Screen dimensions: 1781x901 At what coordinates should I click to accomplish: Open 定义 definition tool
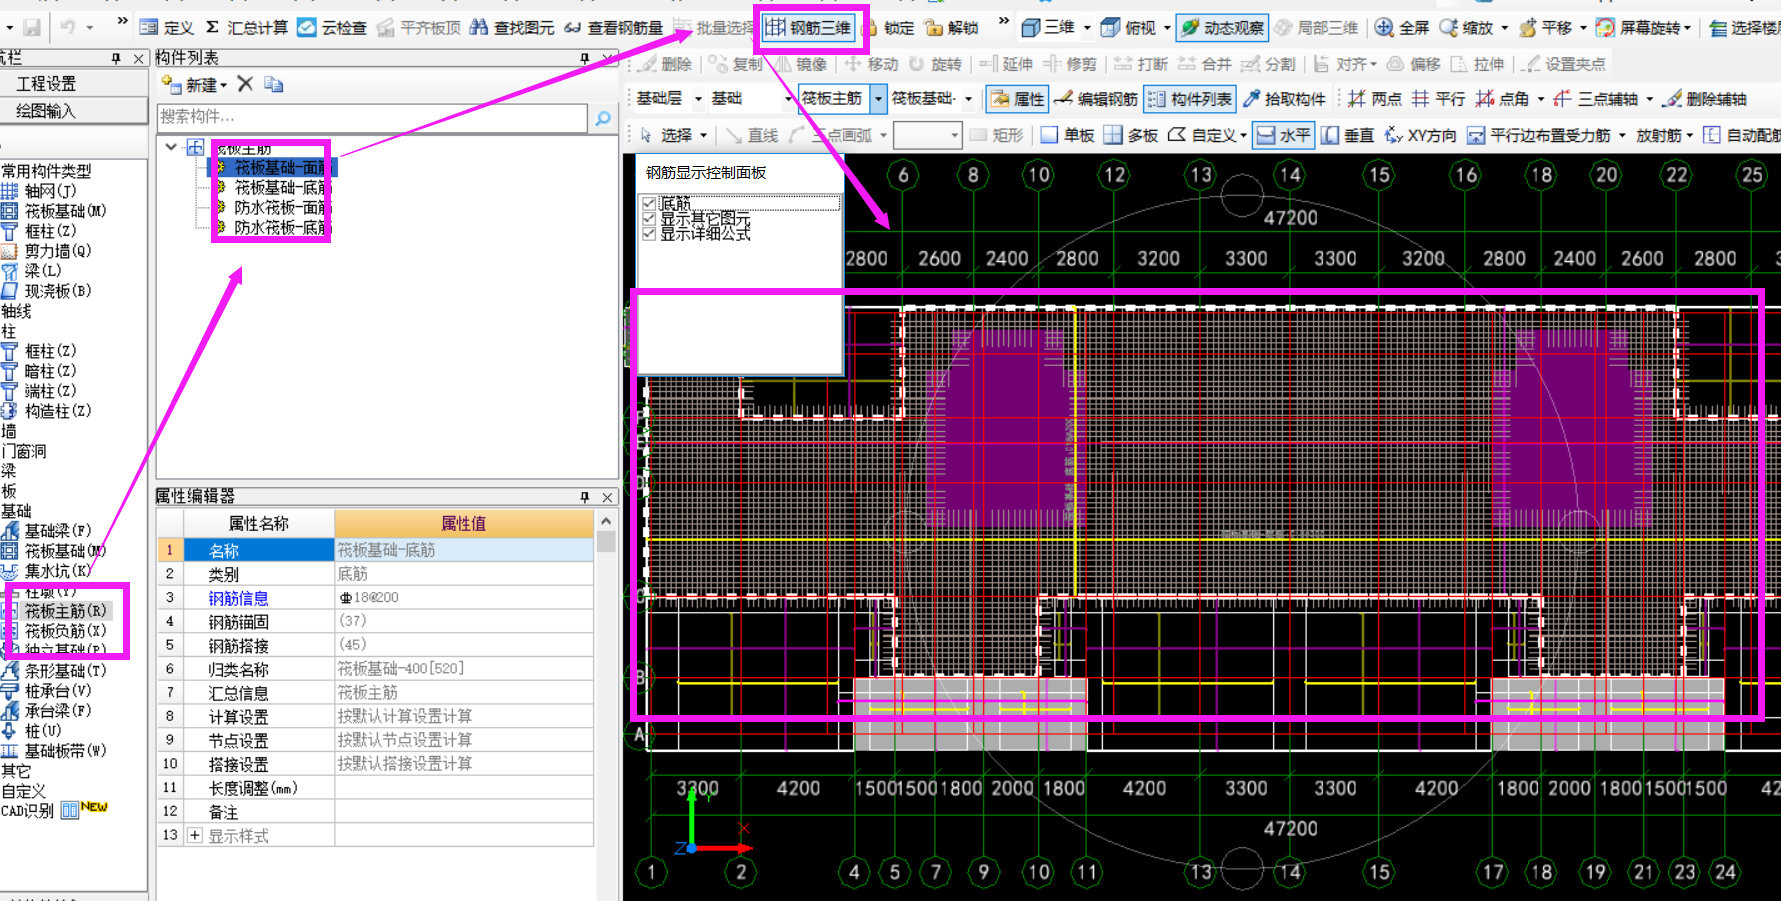pyautogui.click(x=167, y=28)
